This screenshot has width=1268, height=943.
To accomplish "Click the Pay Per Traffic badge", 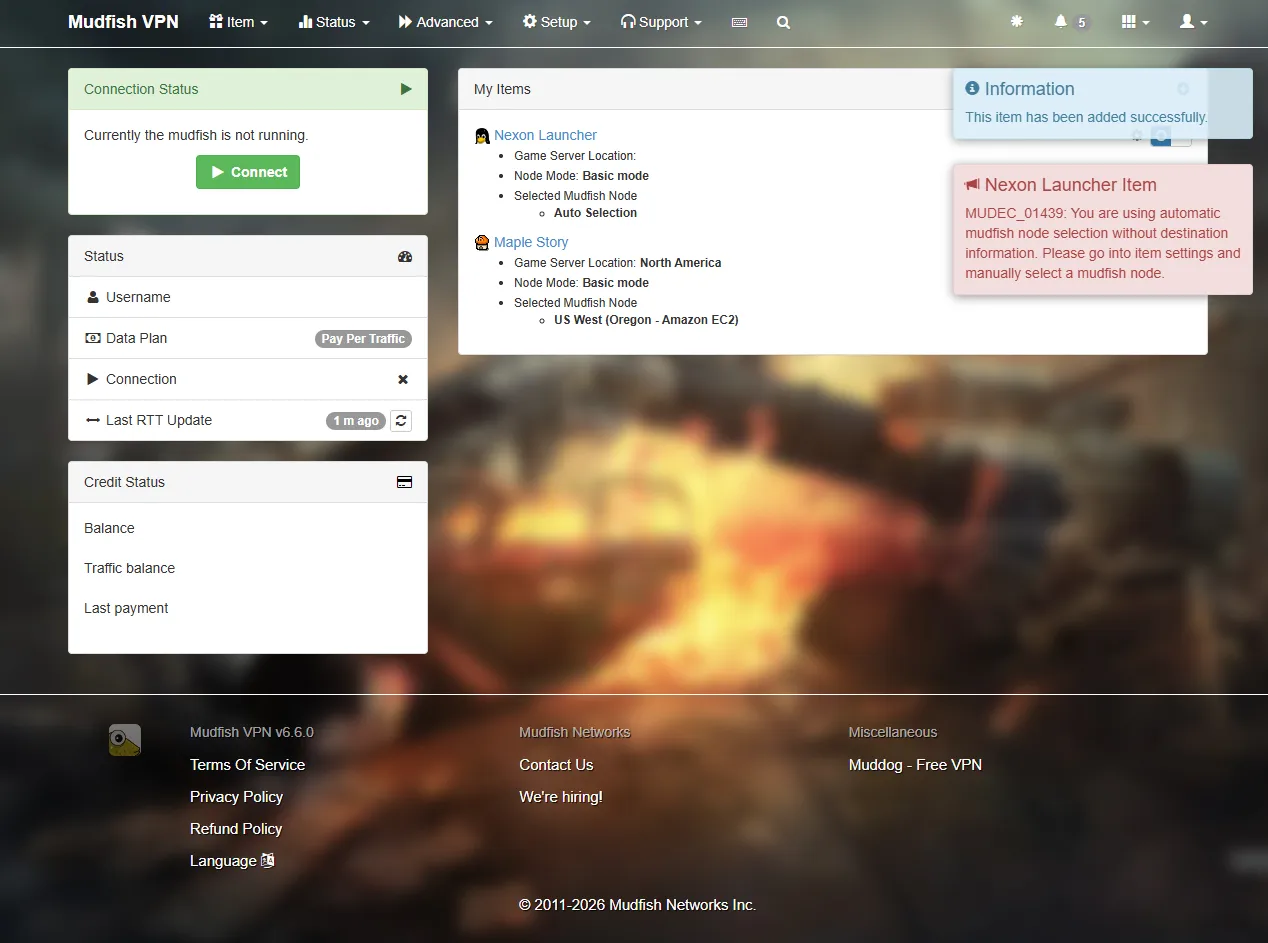I will [x=363, y=339].
